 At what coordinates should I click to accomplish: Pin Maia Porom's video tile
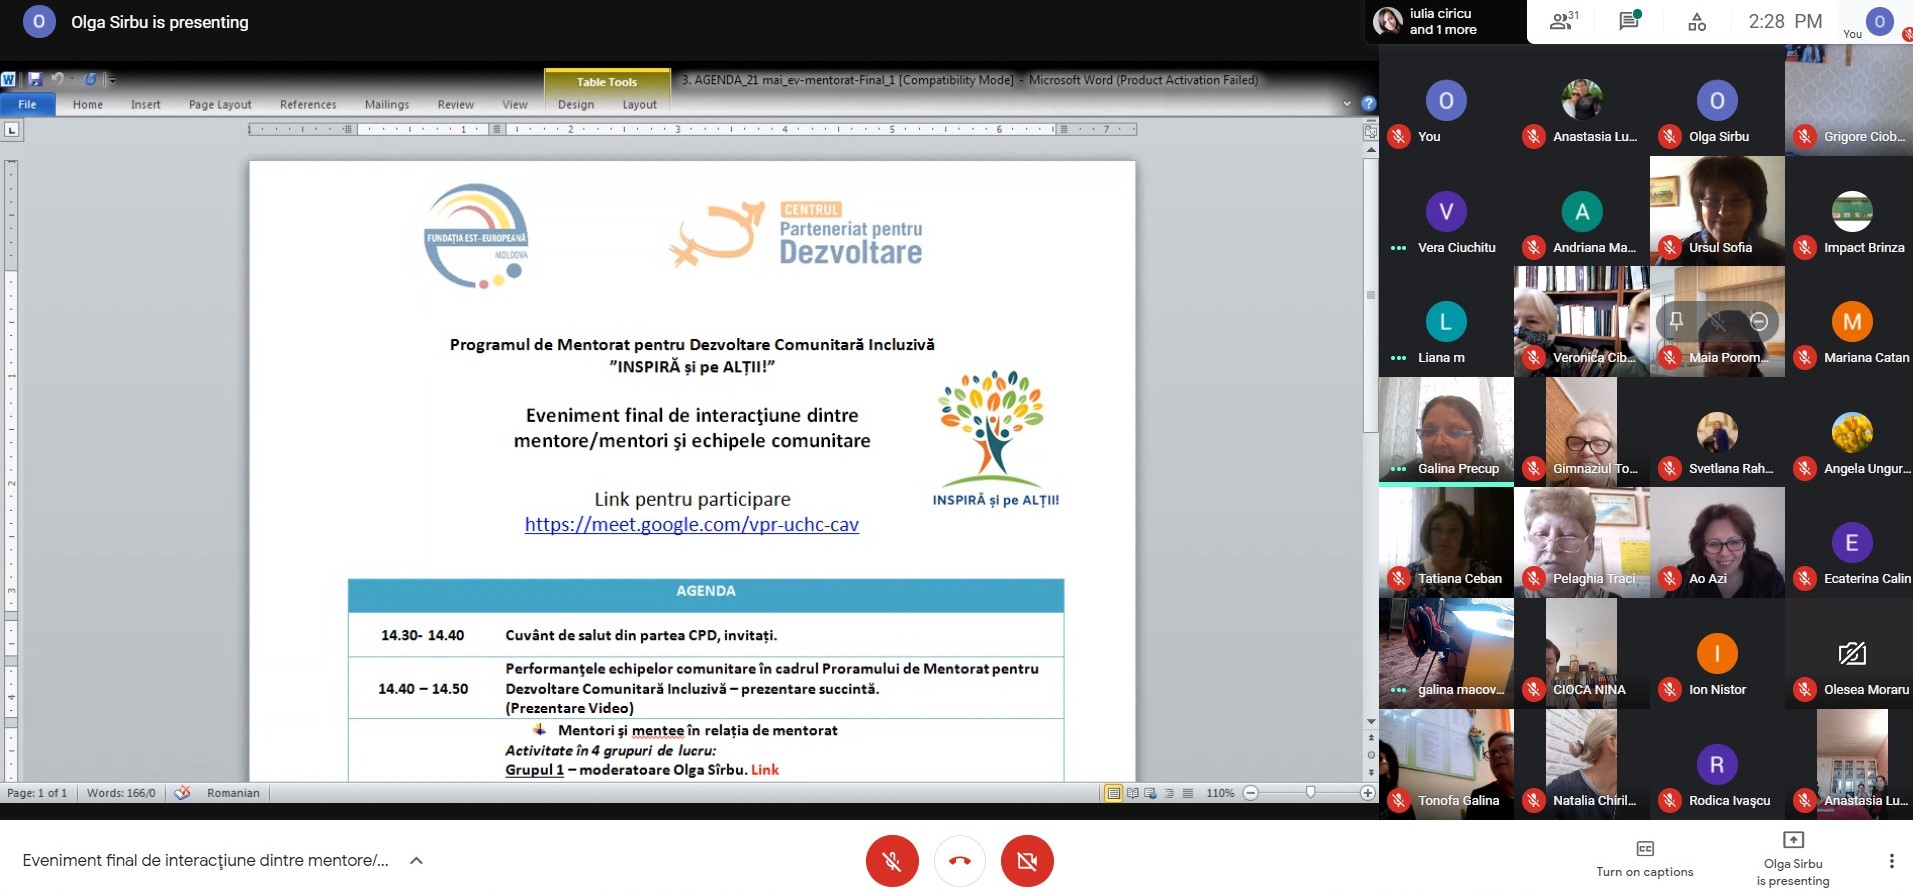click(x=1677, y=321)
